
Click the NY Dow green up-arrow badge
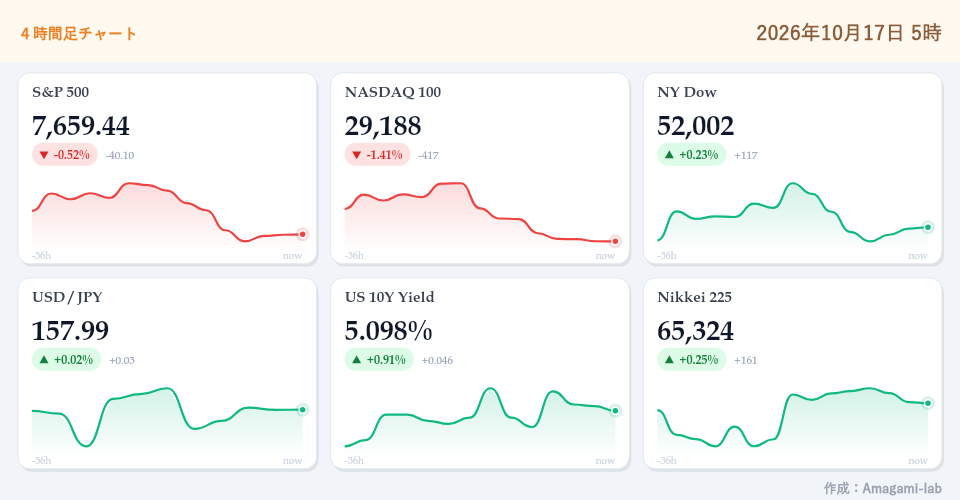point(691,155)
